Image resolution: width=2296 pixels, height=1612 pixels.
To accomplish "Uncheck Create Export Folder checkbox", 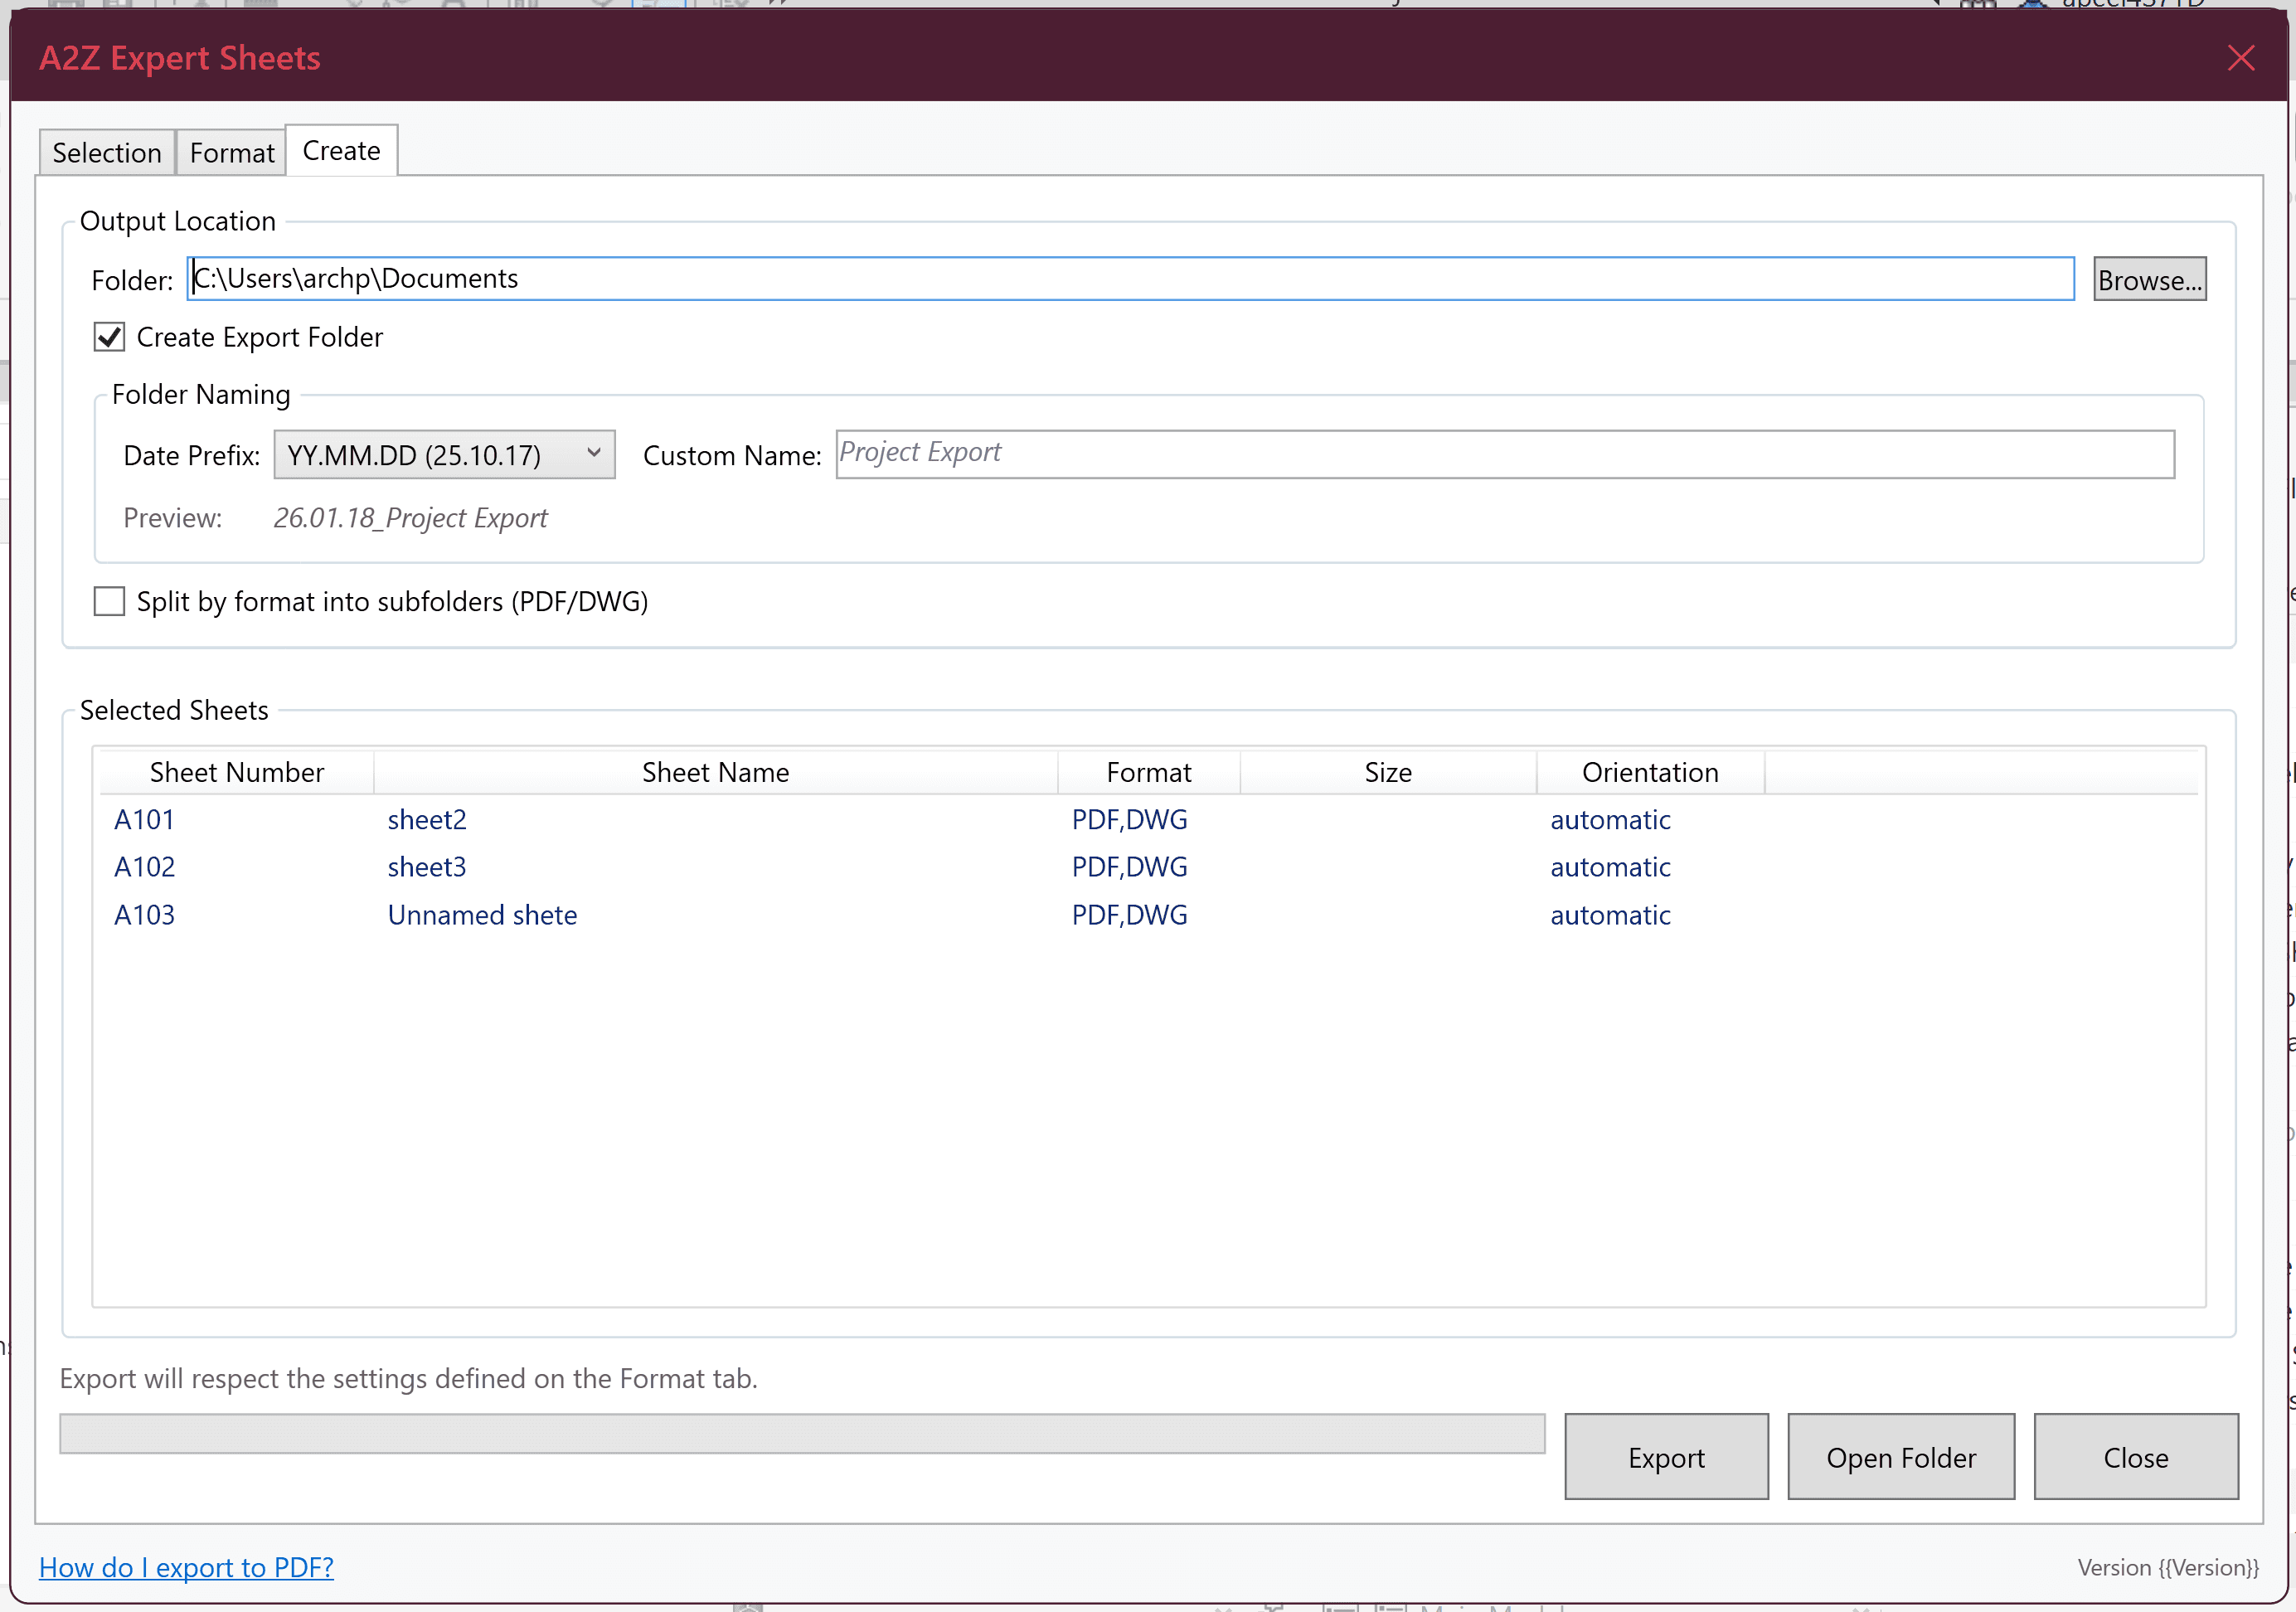I will [109, 337].
